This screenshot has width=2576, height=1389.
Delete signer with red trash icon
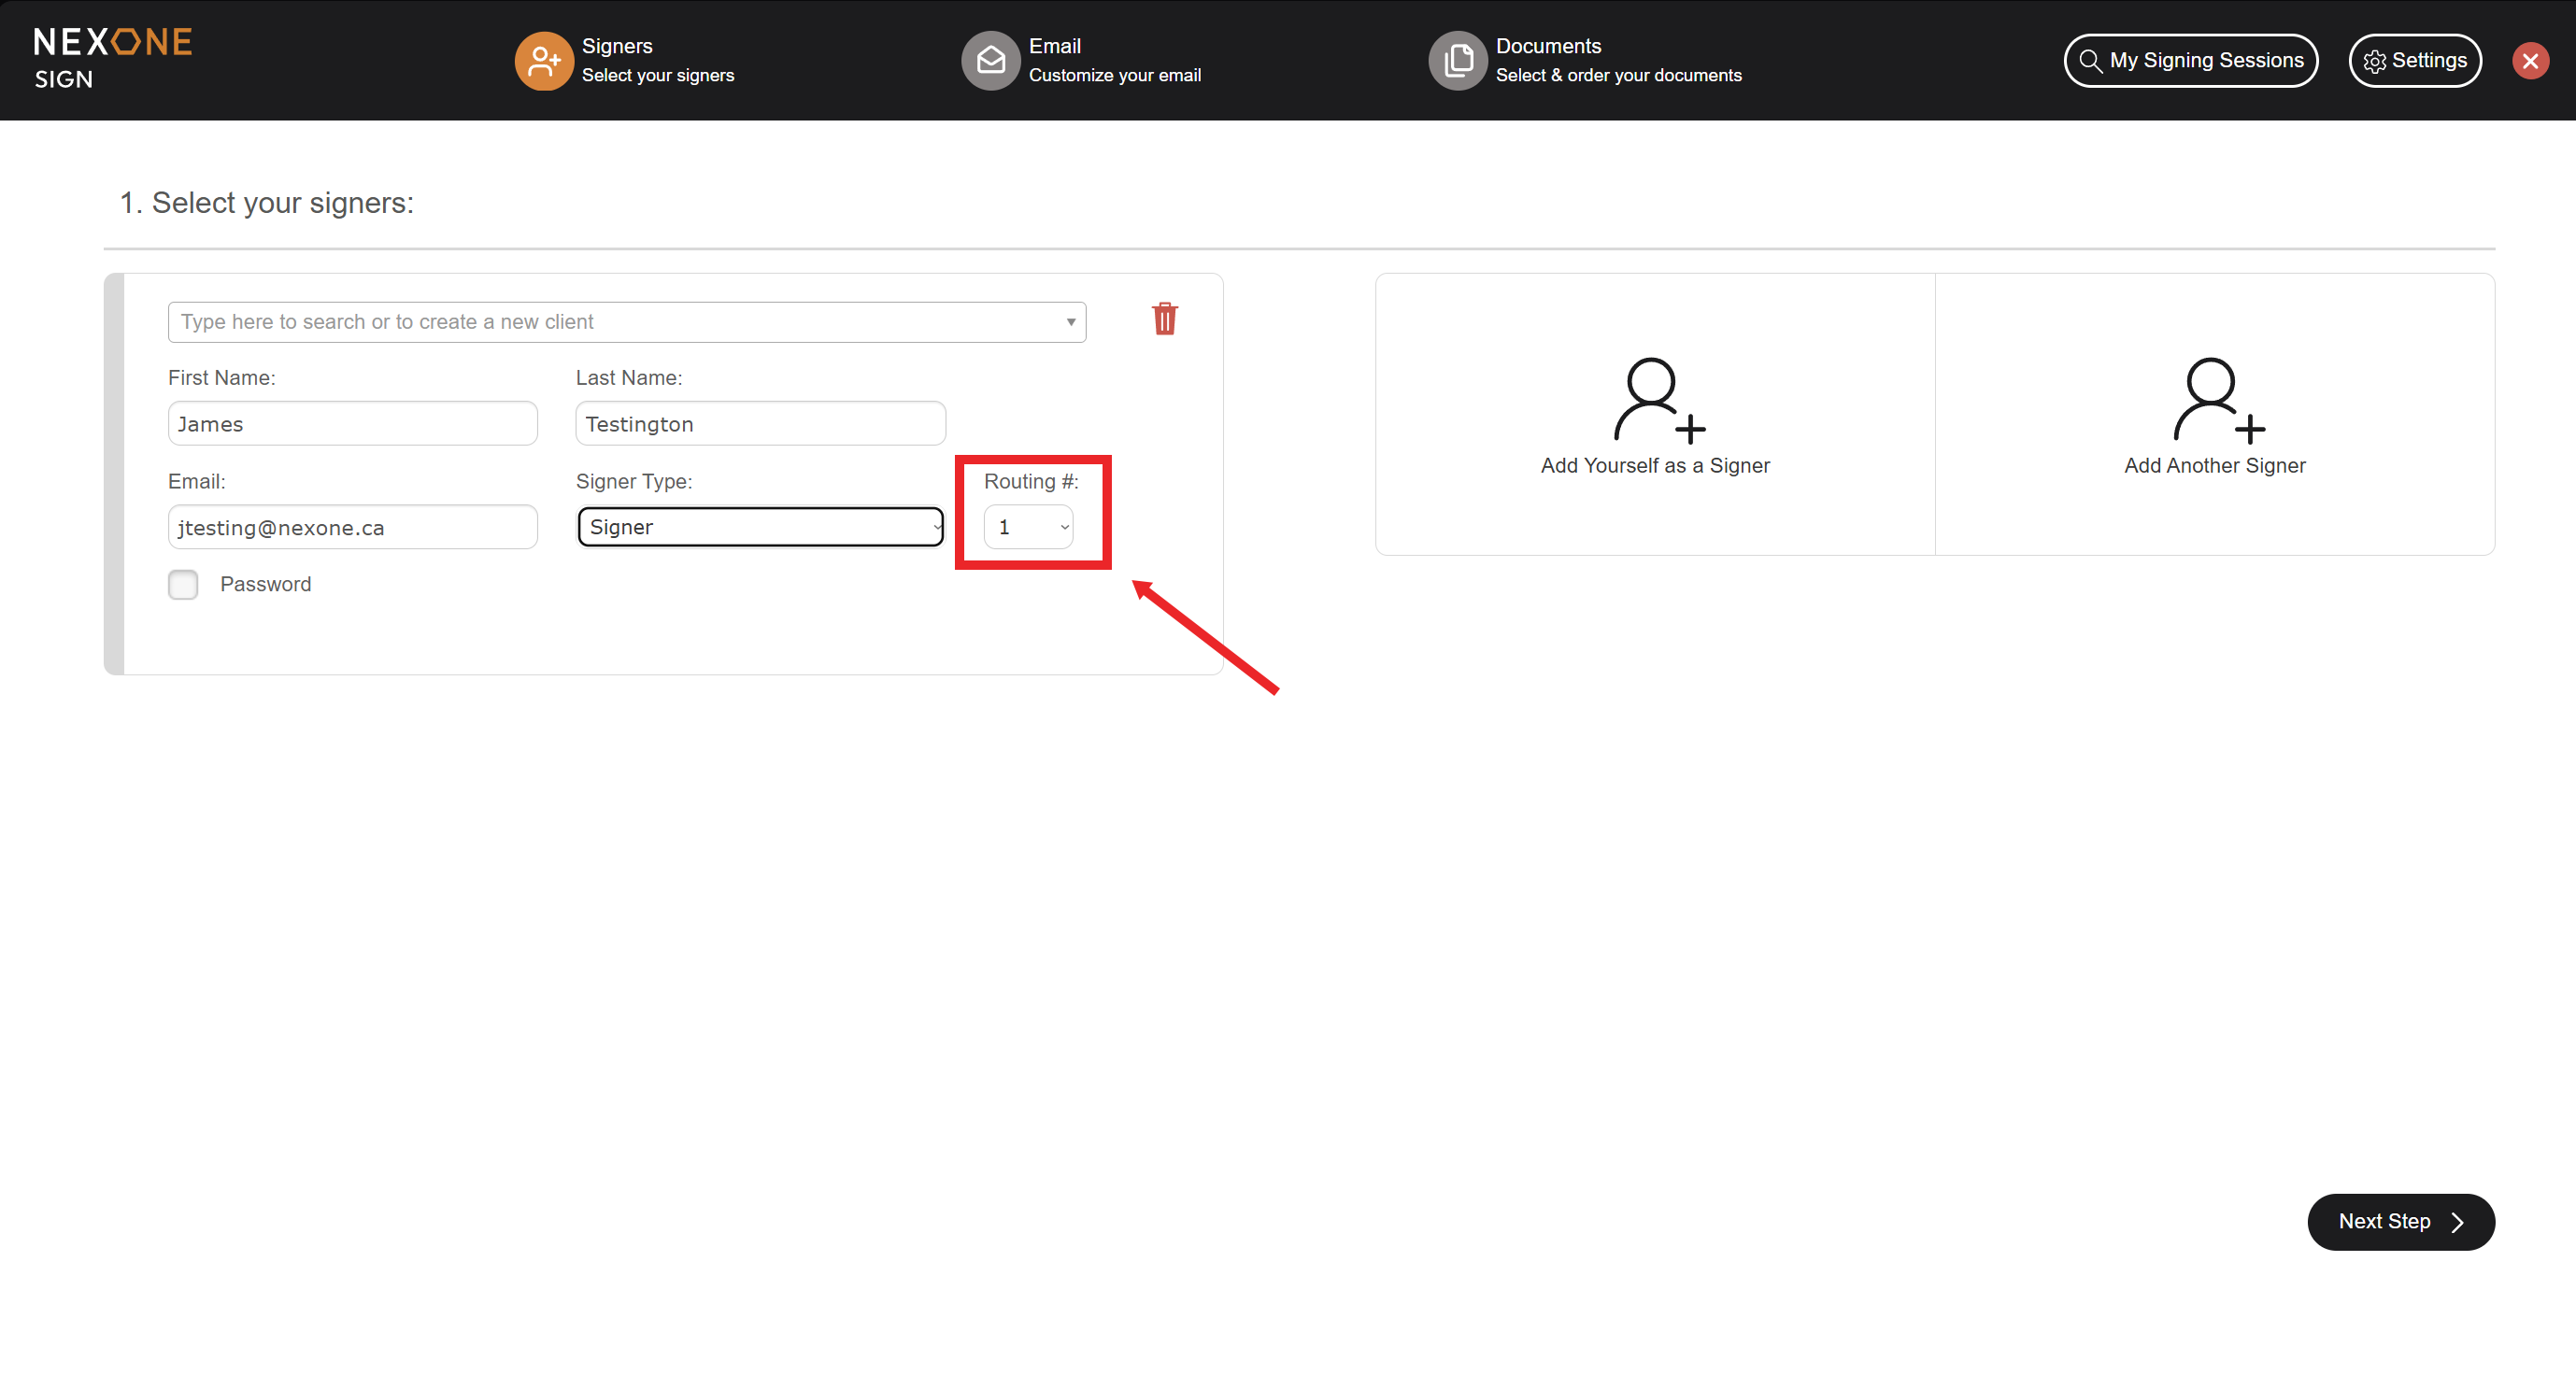1164,319
